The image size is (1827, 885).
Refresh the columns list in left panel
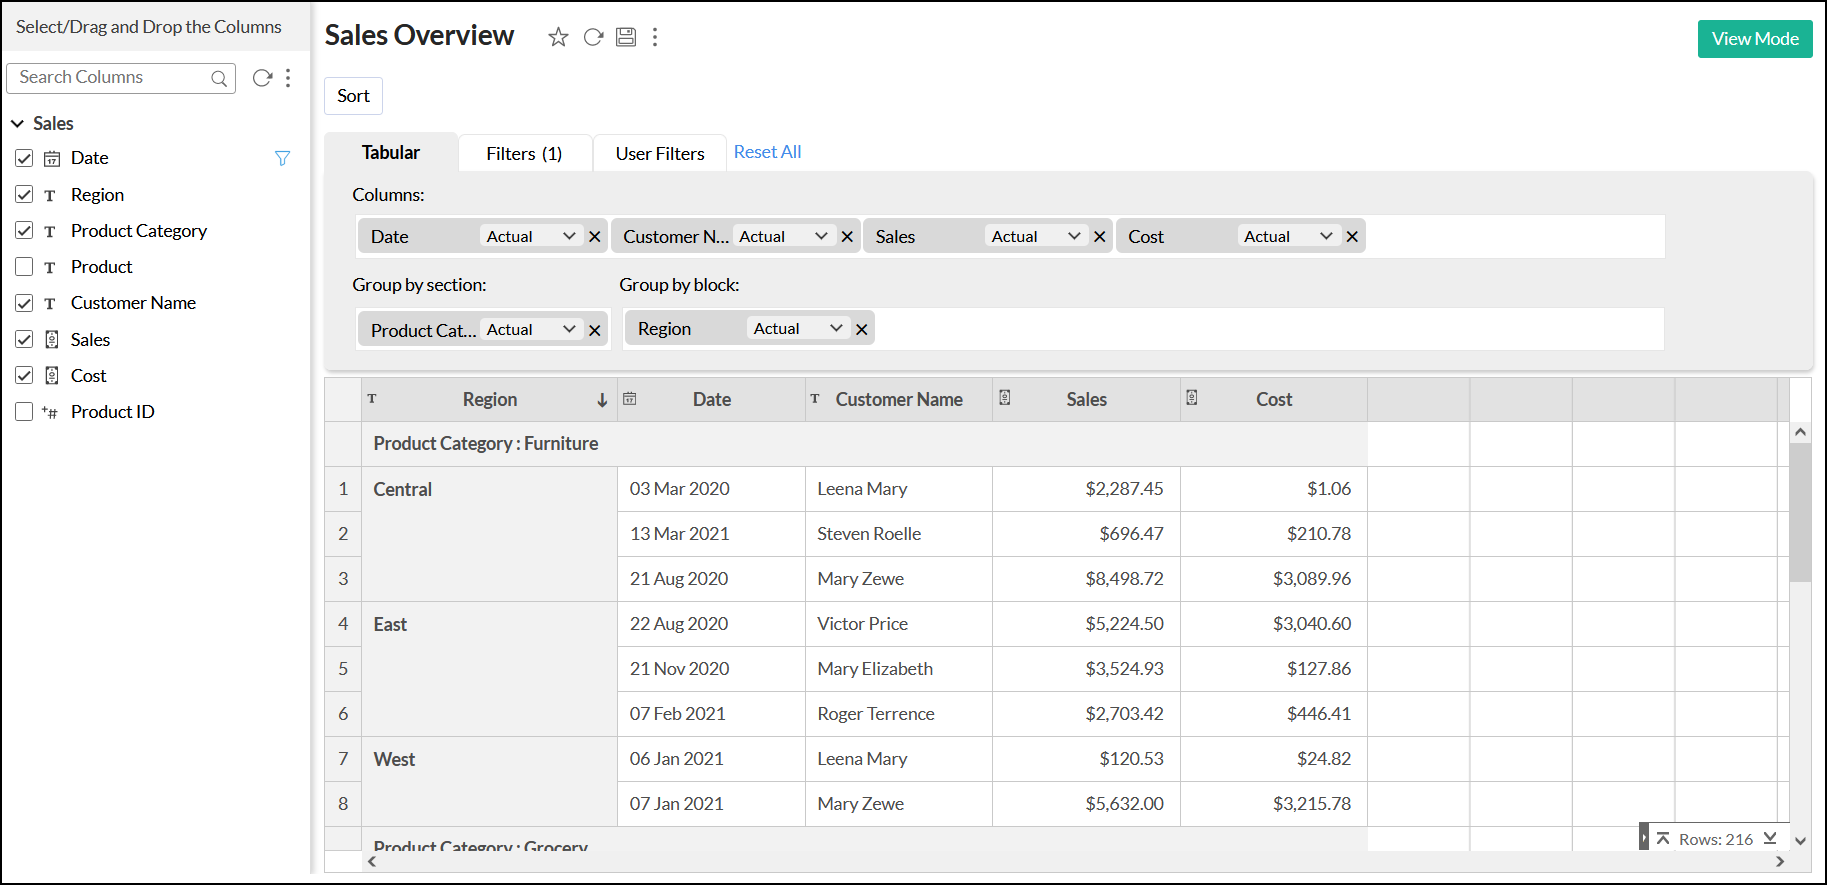pos(262,78)
